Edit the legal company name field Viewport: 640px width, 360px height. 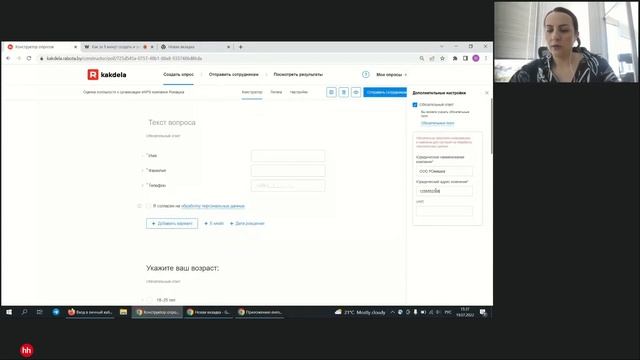point(444,171)
